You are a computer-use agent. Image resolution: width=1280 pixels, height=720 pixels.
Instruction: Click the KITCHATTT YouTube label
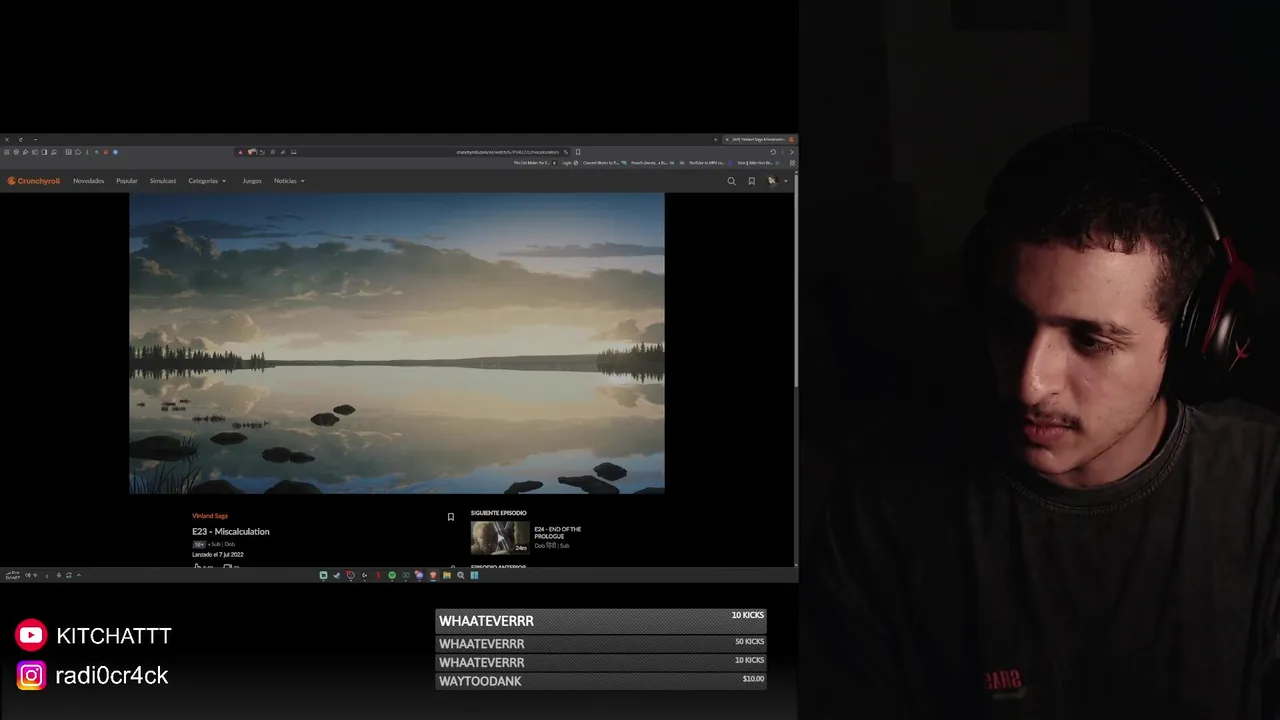(114, 636)
